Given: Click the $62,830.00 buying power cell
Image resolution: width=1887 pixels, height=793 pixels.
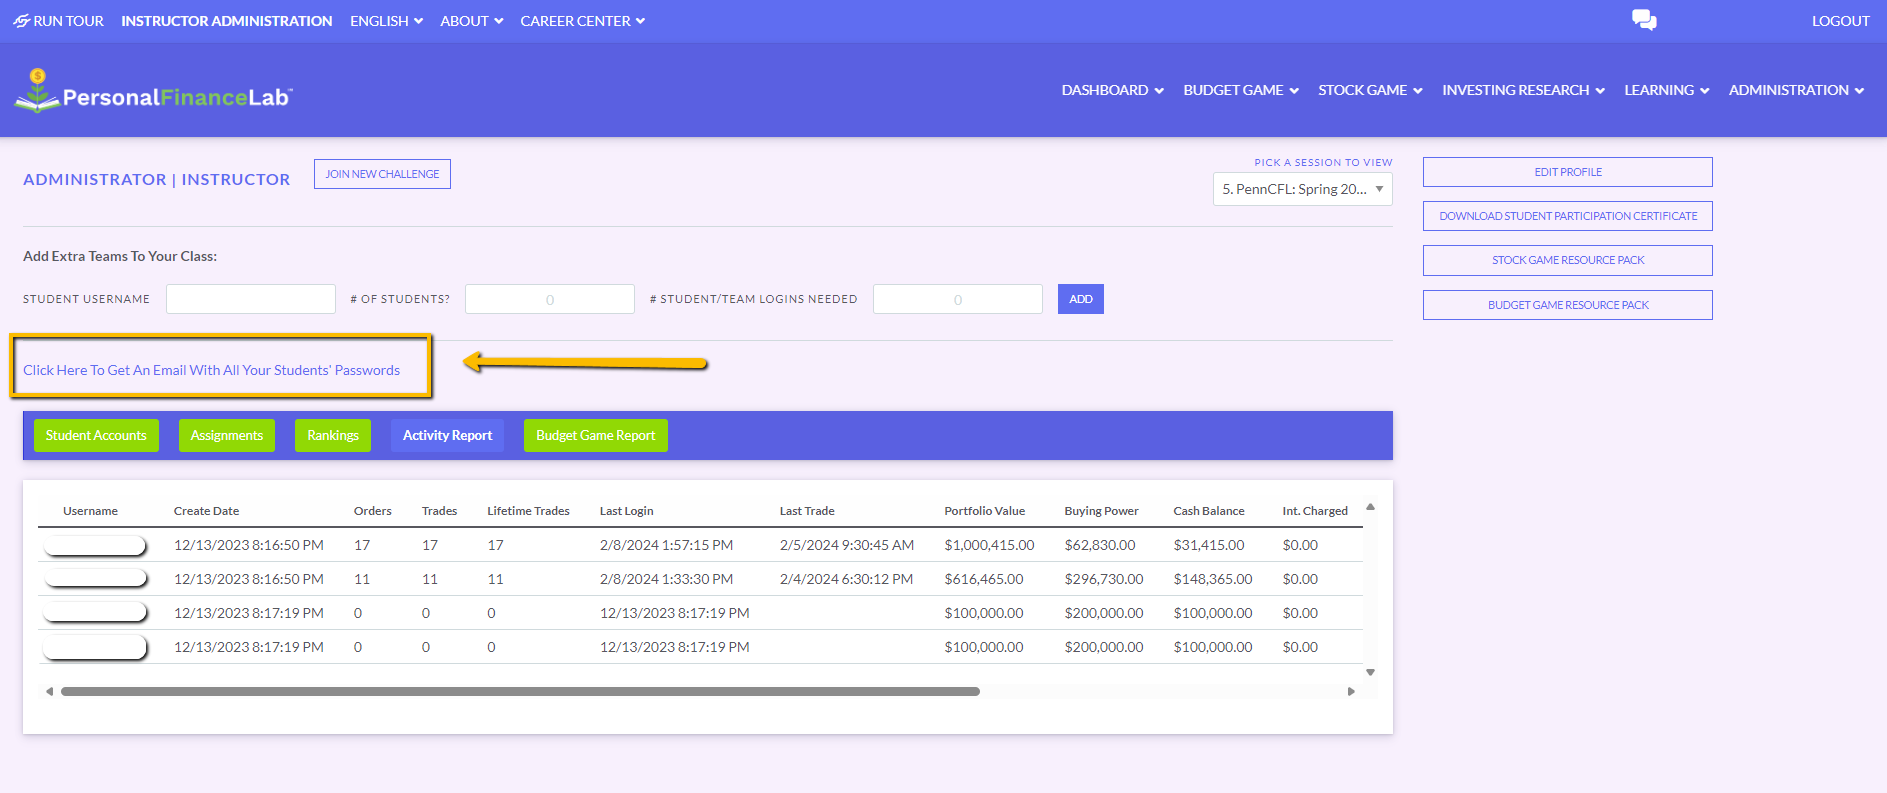Looking at the screenshot, I should [x=1100, y=545].
